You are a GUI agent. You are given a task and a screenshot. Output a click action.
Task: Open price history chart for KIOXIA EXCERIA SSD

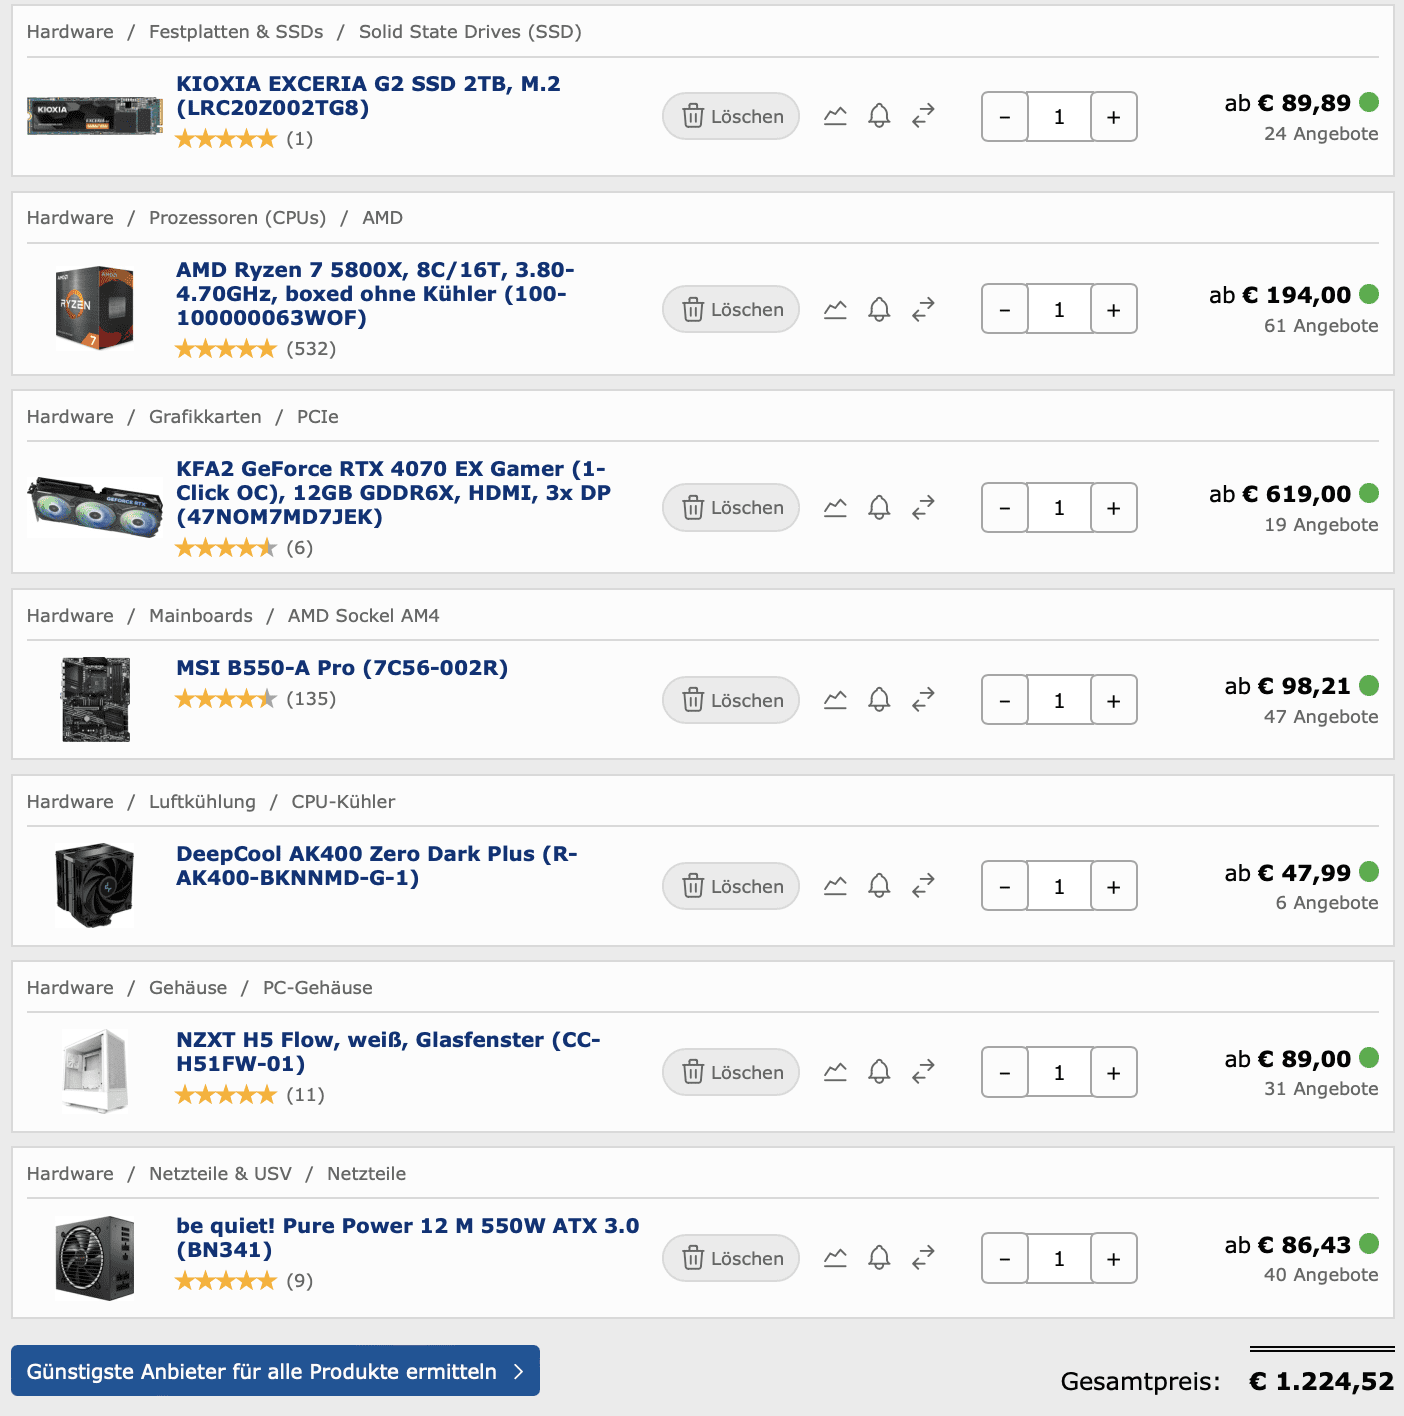tap(835, 116)
